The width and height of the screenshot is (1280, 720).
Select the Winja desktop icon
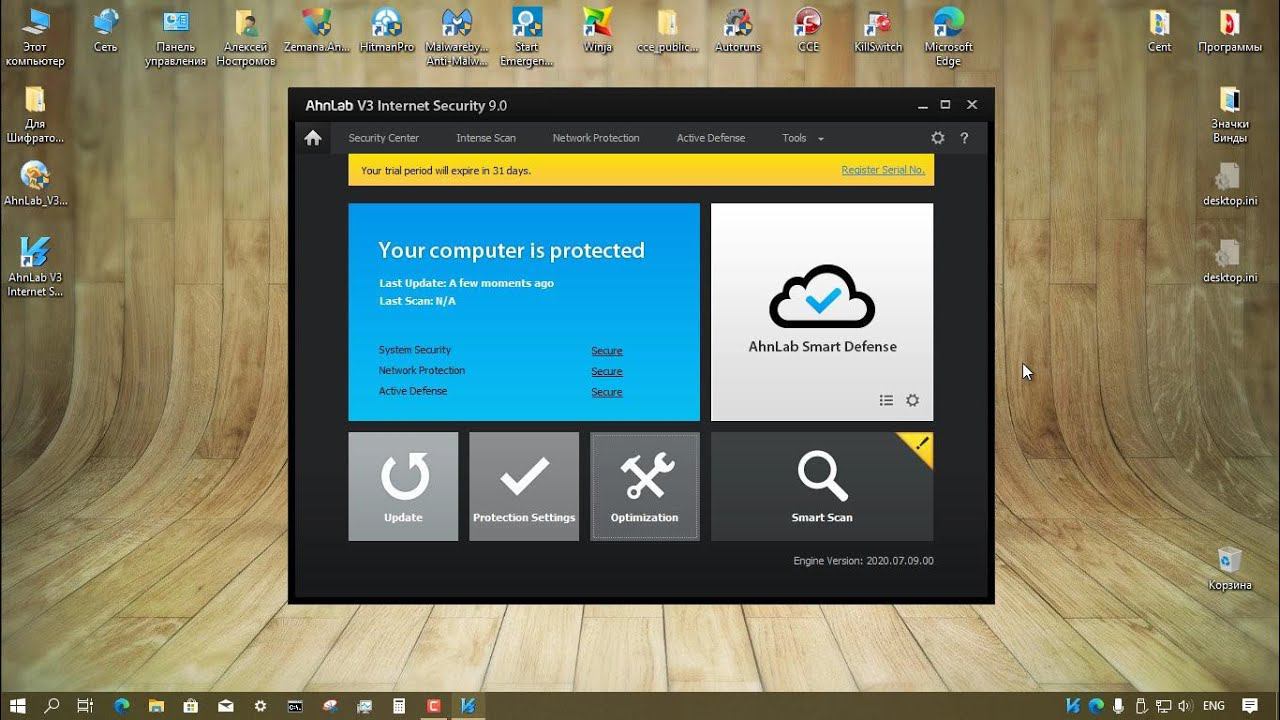coord(597,32)
